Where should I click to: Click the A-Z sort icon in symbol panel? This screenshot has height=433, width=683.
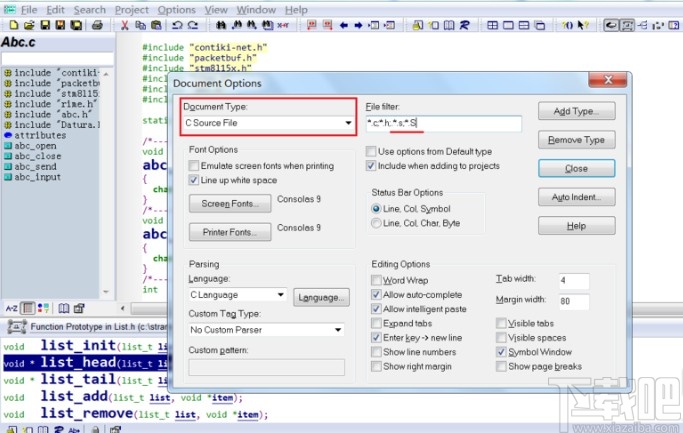coord(11,308)
